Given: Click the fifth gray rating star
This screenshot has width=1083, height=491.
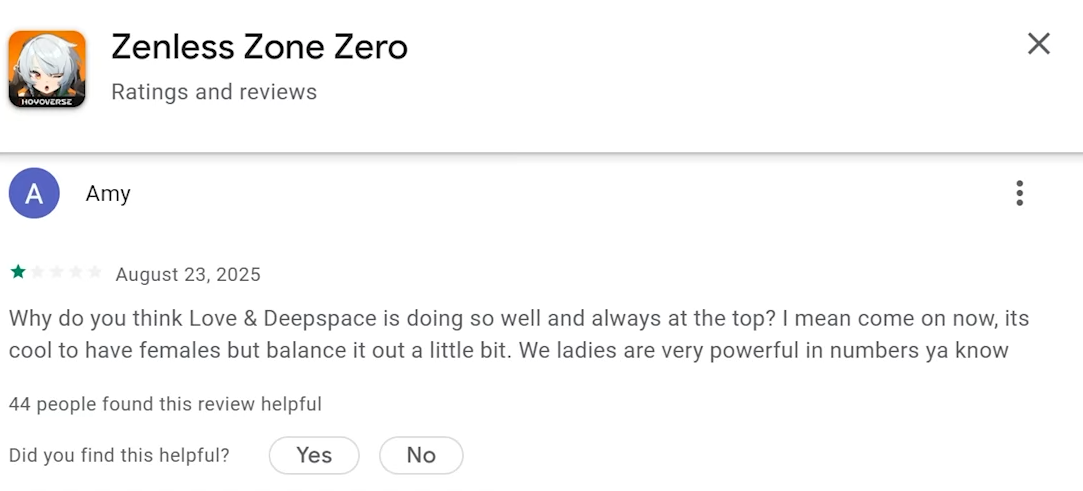Looking at the screenshot, I should pos(95,272).
